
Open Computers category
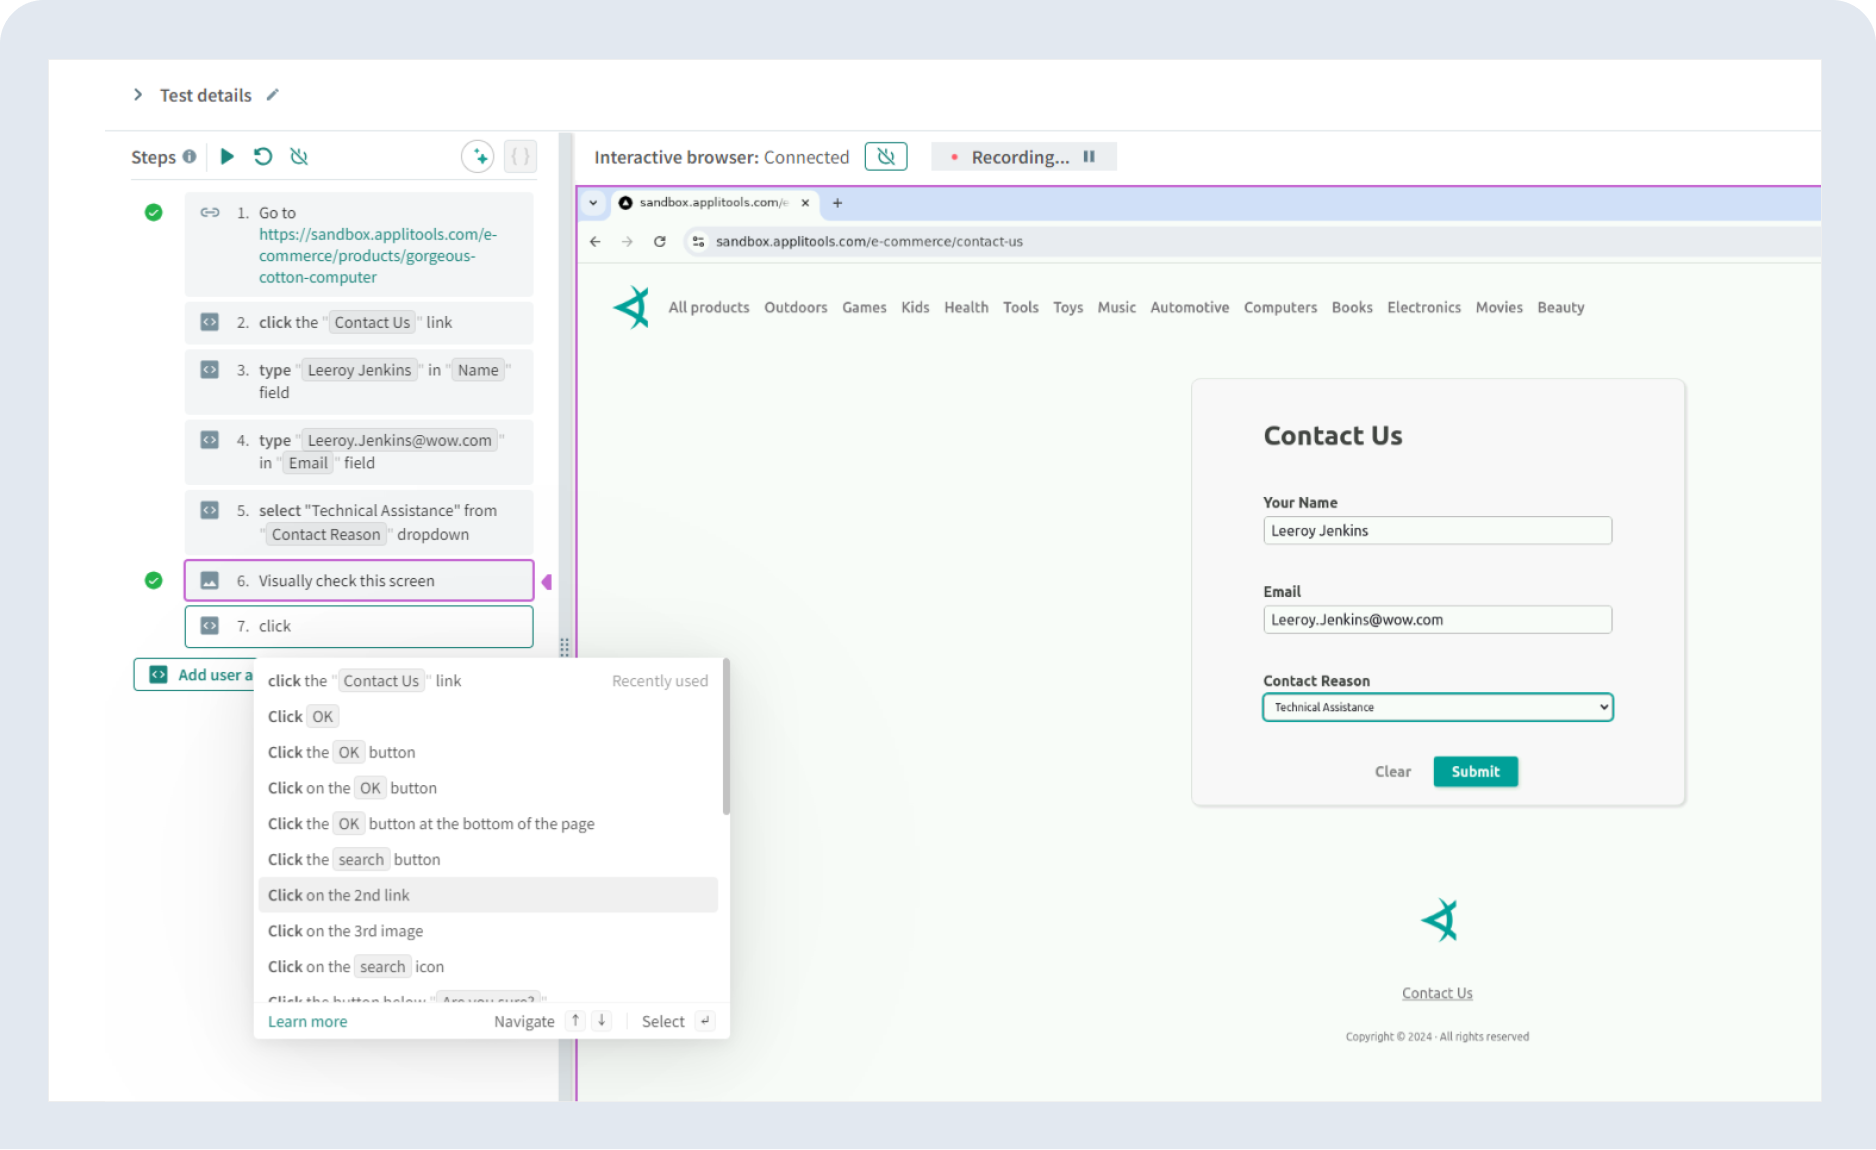1280,308
